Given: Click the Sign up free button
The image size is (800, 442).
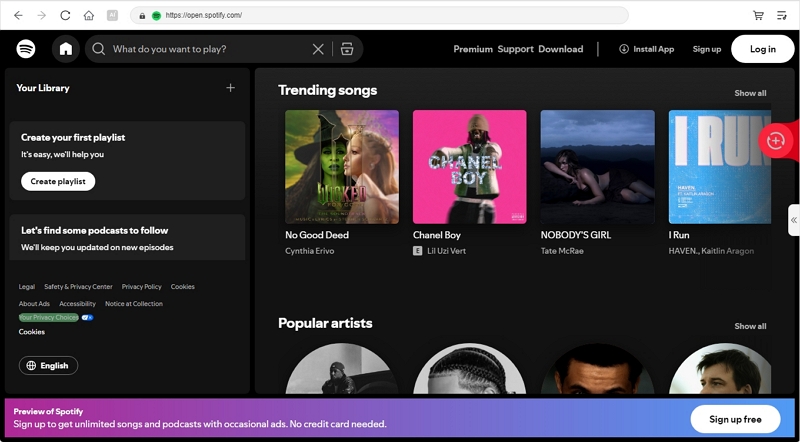Looking at the screenshot, I should point(735,419).
